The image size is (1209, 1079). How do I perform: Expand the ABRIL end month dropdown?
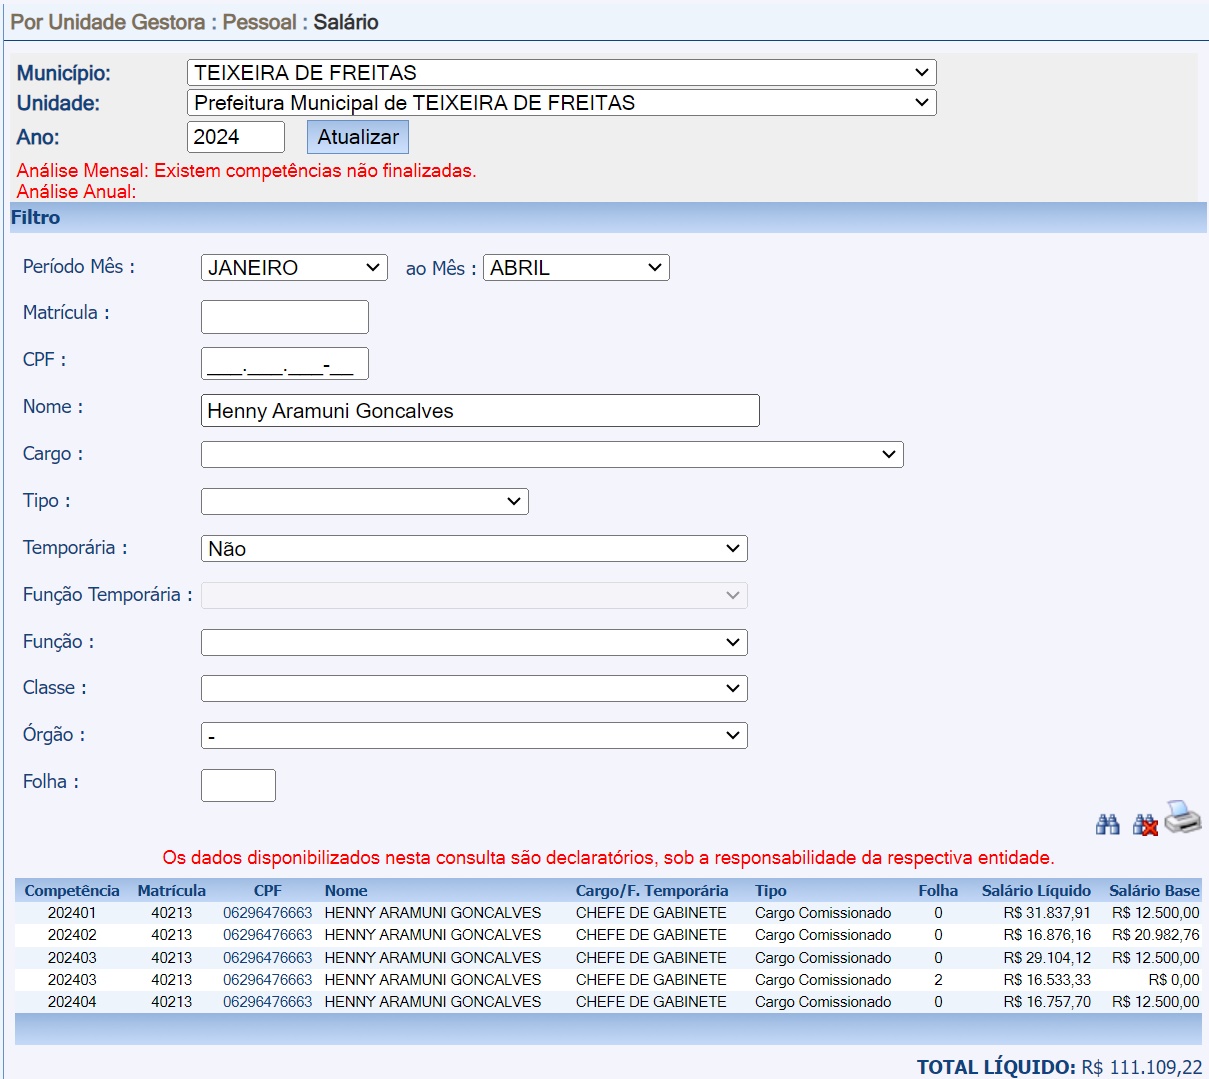click(x=576, y=268)
